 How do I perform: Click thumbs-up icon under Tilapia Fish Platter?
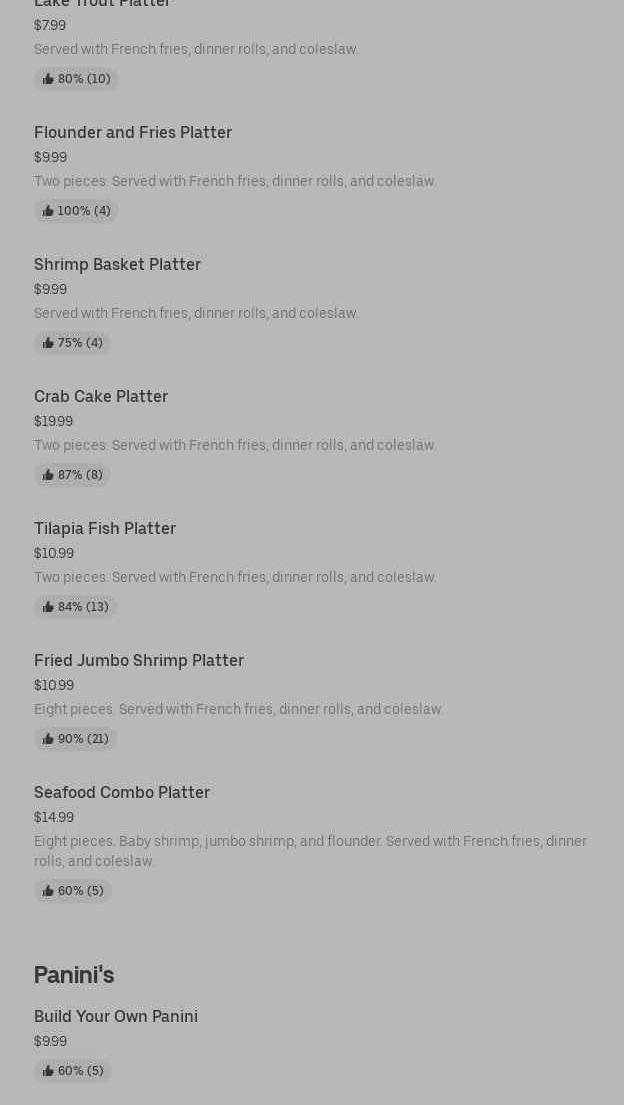coord(48,607)
